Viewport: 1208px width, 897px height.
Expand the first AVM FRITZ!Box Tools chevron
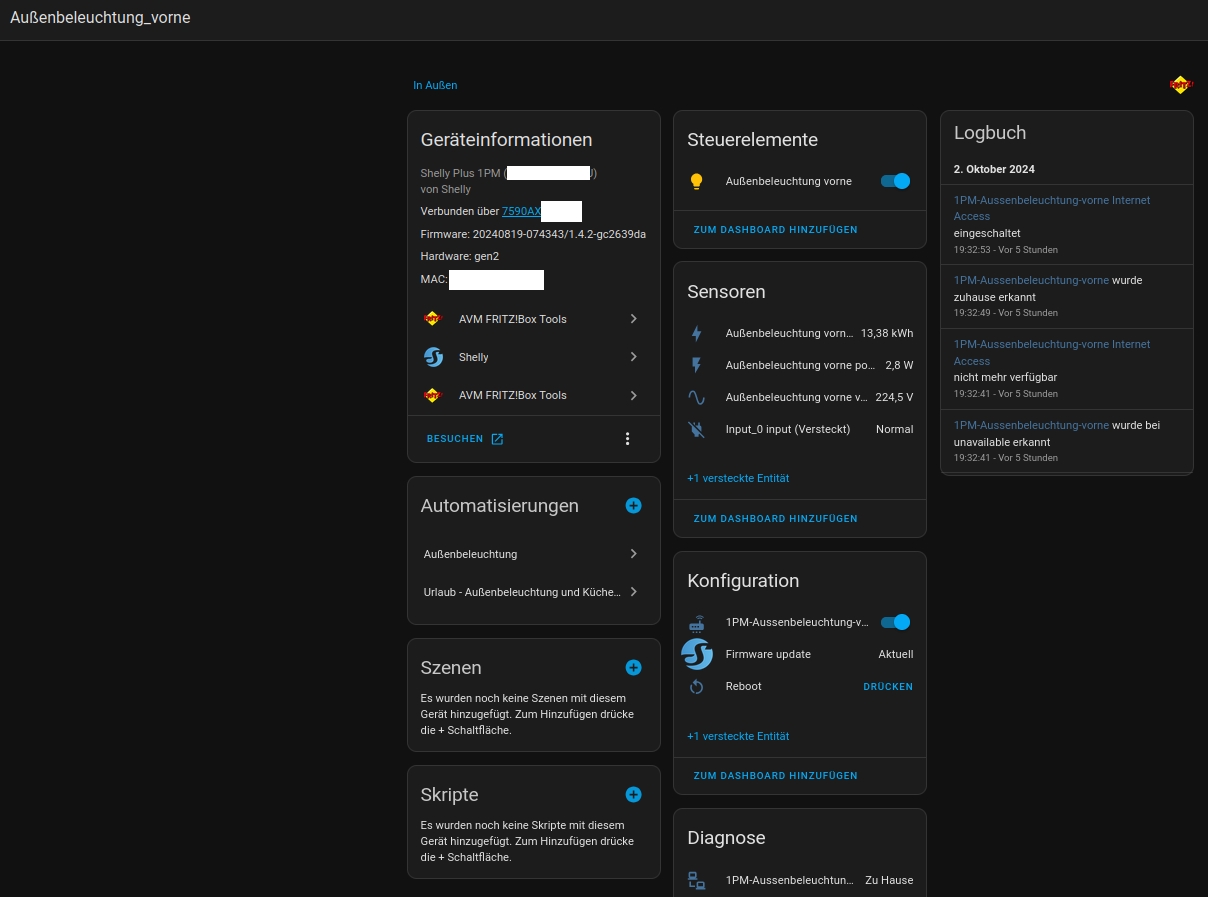click(x=633, y=319)
